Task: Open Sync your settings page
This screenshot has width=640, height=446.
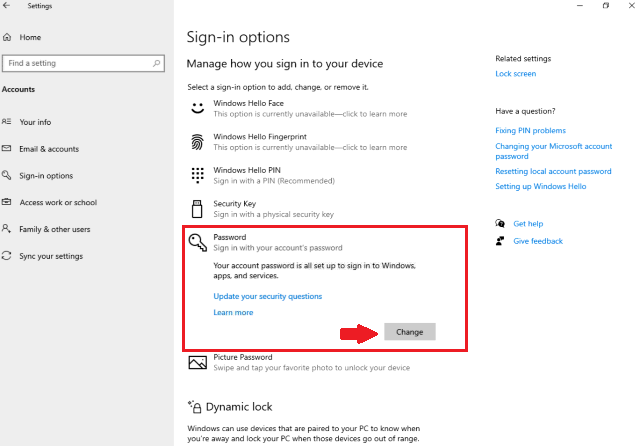Action: point(51,256)
